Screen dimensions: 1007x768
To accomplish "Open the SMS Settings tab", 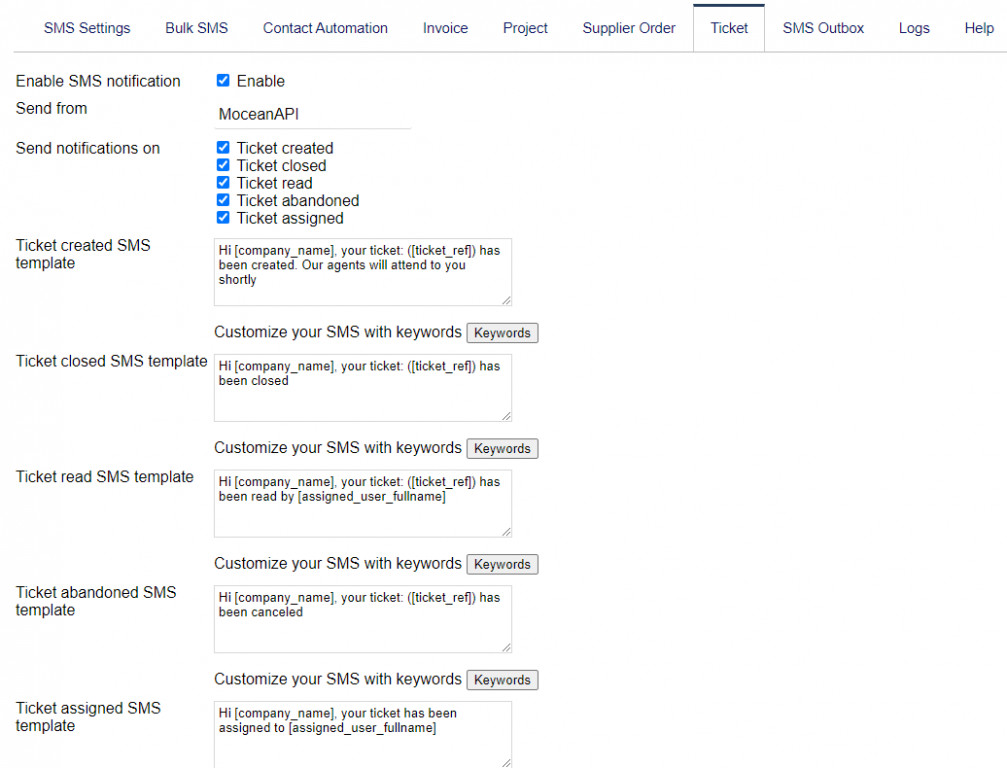I will coord(87,28).
